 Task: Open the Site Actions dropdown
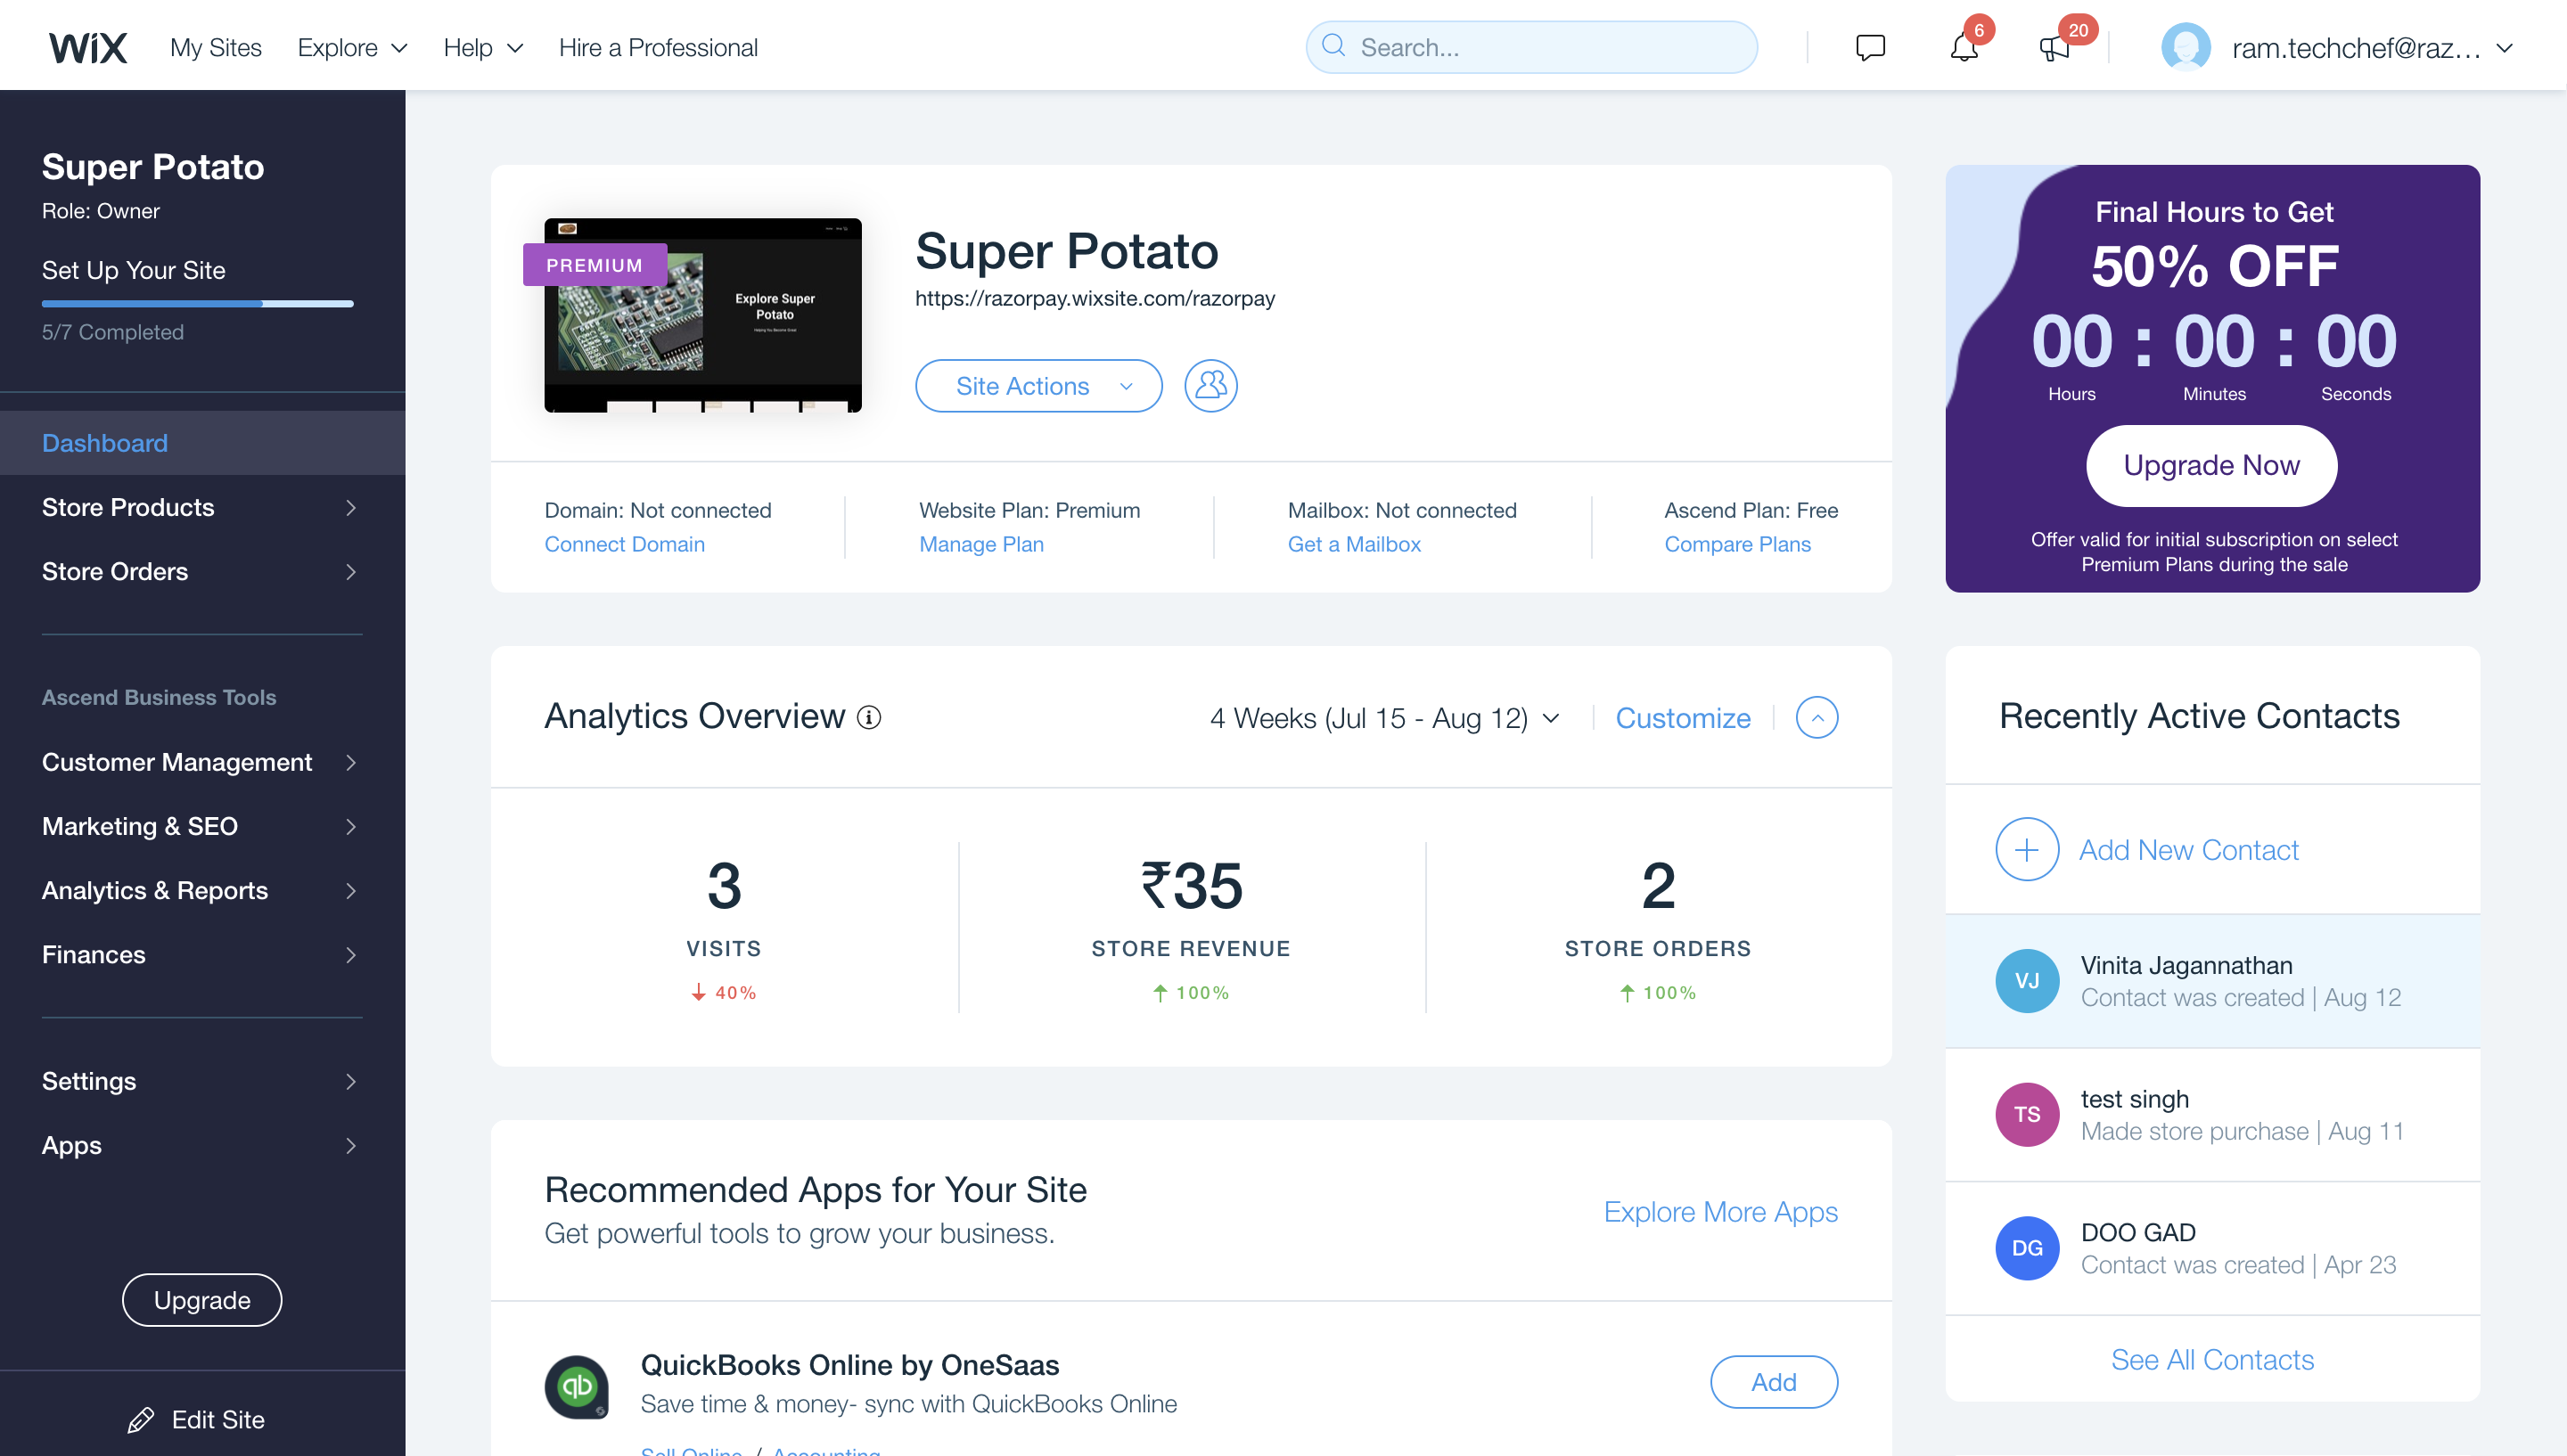1039,386
